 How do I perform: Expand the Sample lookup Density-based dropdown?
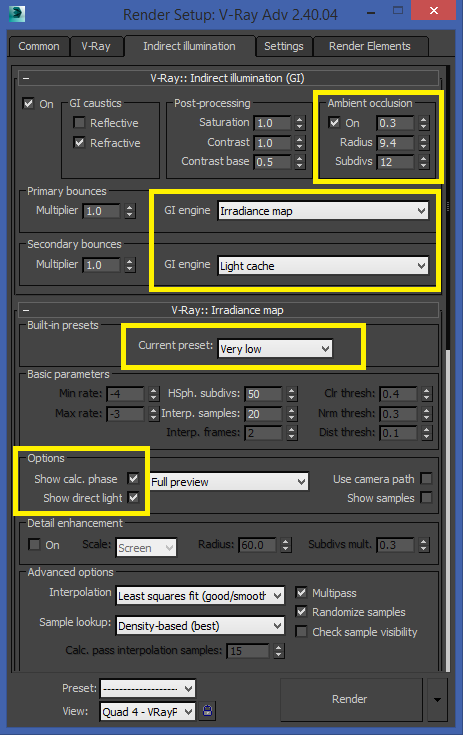pyautogui.click(x=200, y=626)
